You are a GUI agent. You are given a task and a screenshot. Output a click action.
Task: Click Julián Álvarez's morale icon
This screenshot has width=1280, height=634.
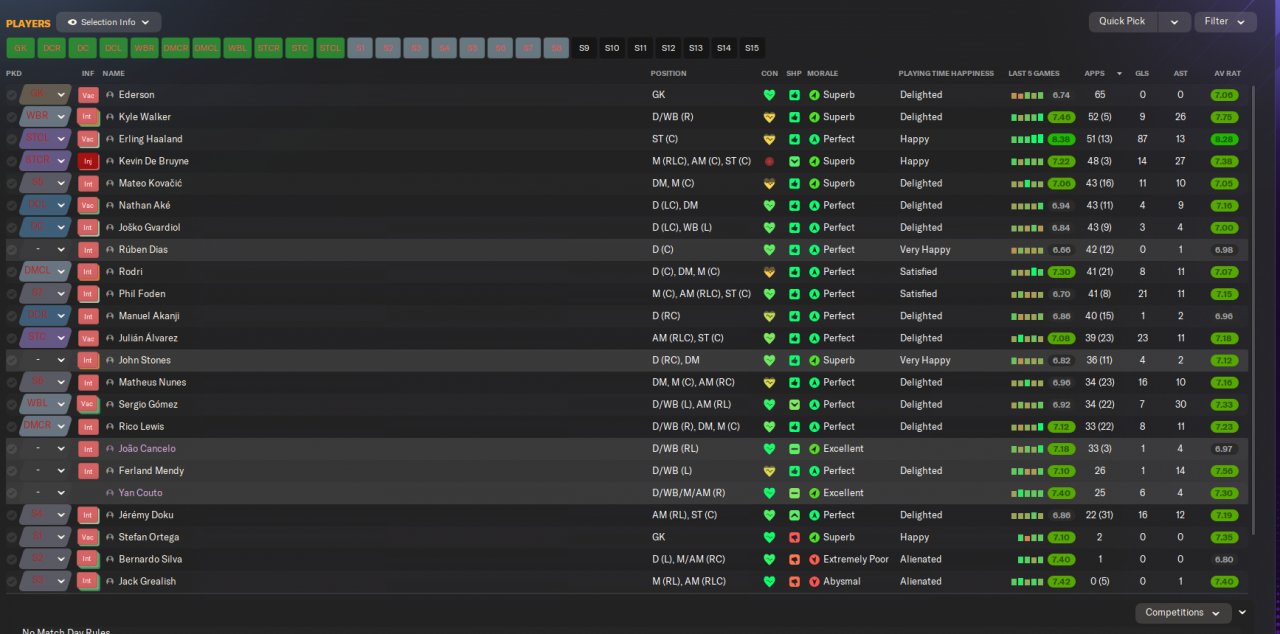(814, 338)
